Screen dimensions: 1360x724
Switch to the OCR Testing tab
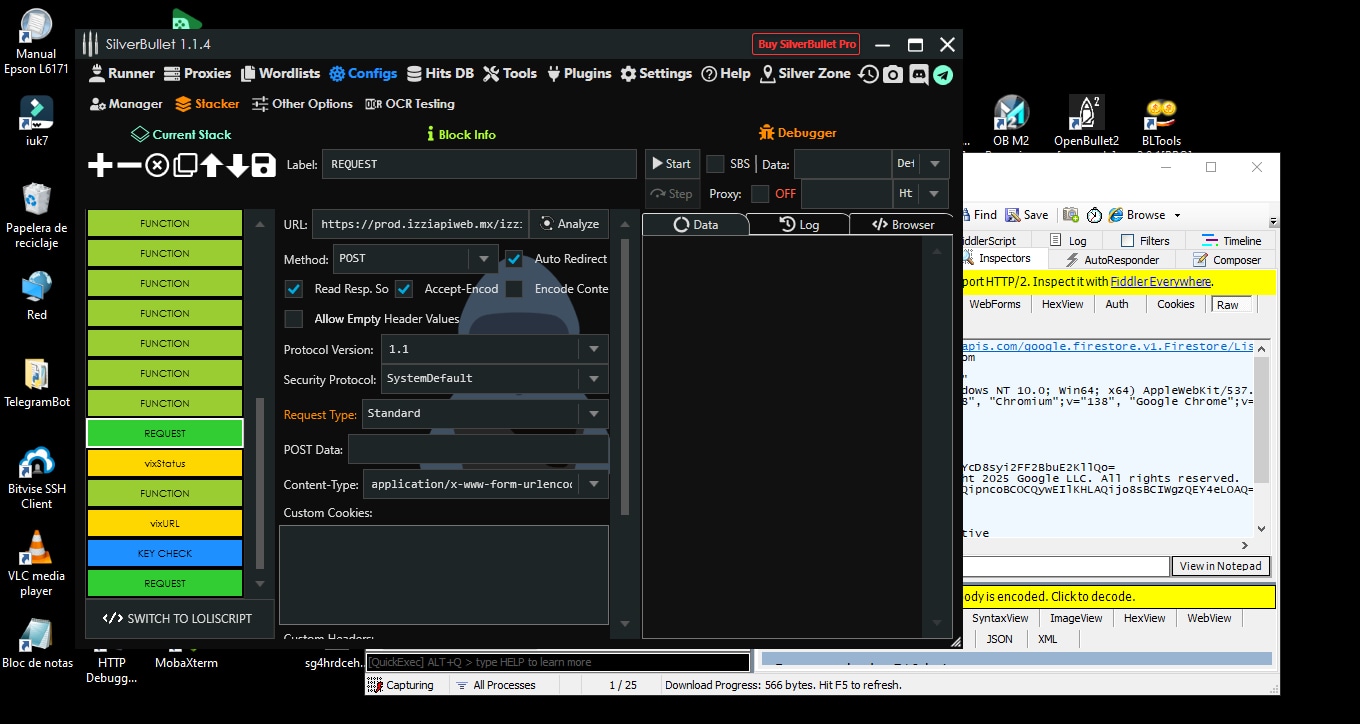pyautogui.click(x=410, y=104)
